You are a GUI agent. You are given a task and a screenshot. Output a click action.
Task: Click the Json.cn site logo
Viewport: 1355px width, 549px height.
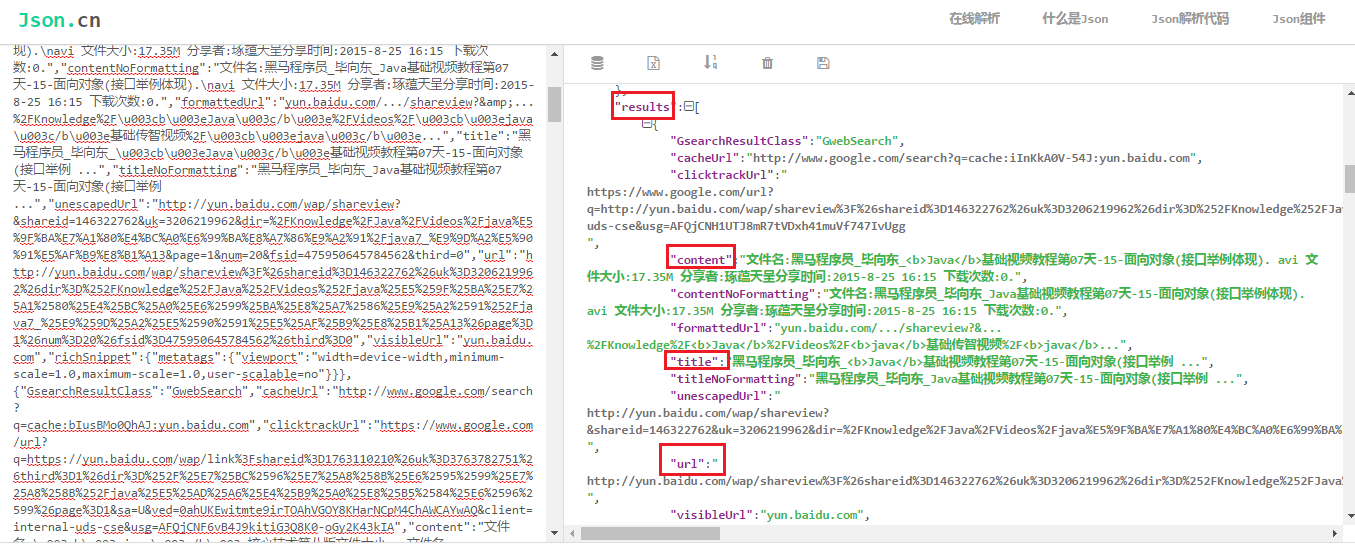(59, 19)
